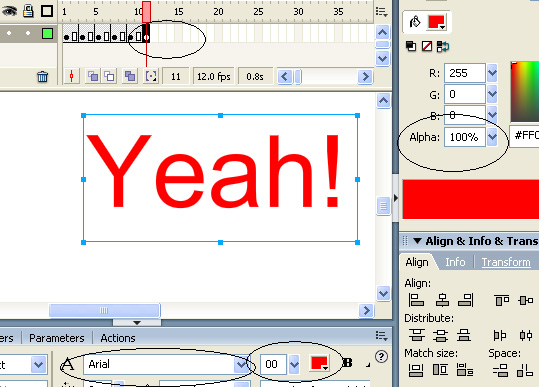Screen dimensions: 539x387
Task: Click the stage vertical scroll up arrow
Action: coord(383,100)
